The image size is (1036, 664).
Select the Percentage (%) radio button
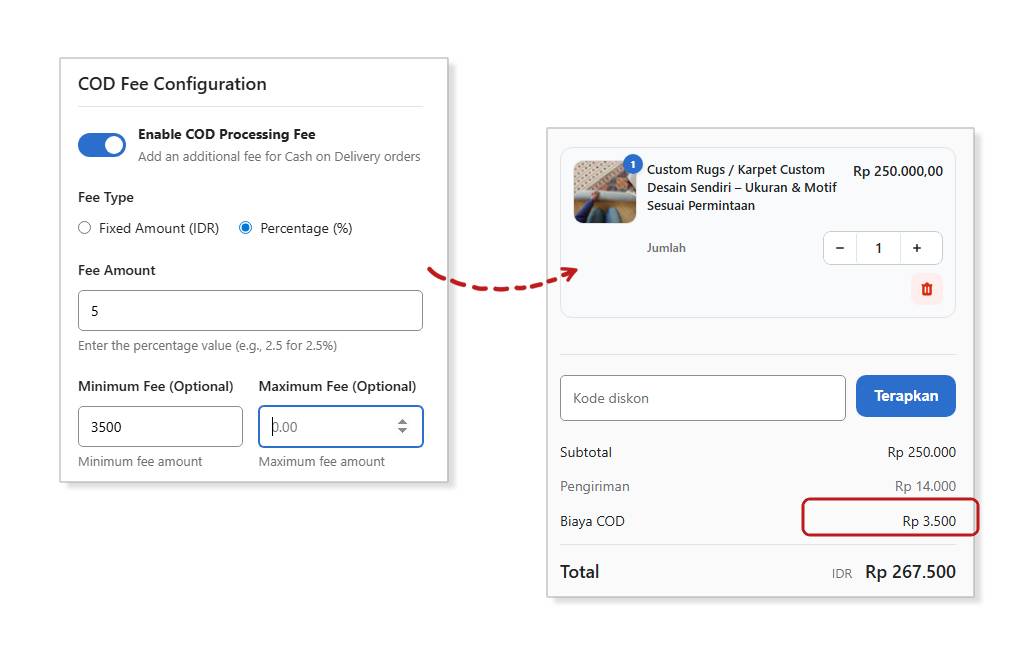click(245, 228)
